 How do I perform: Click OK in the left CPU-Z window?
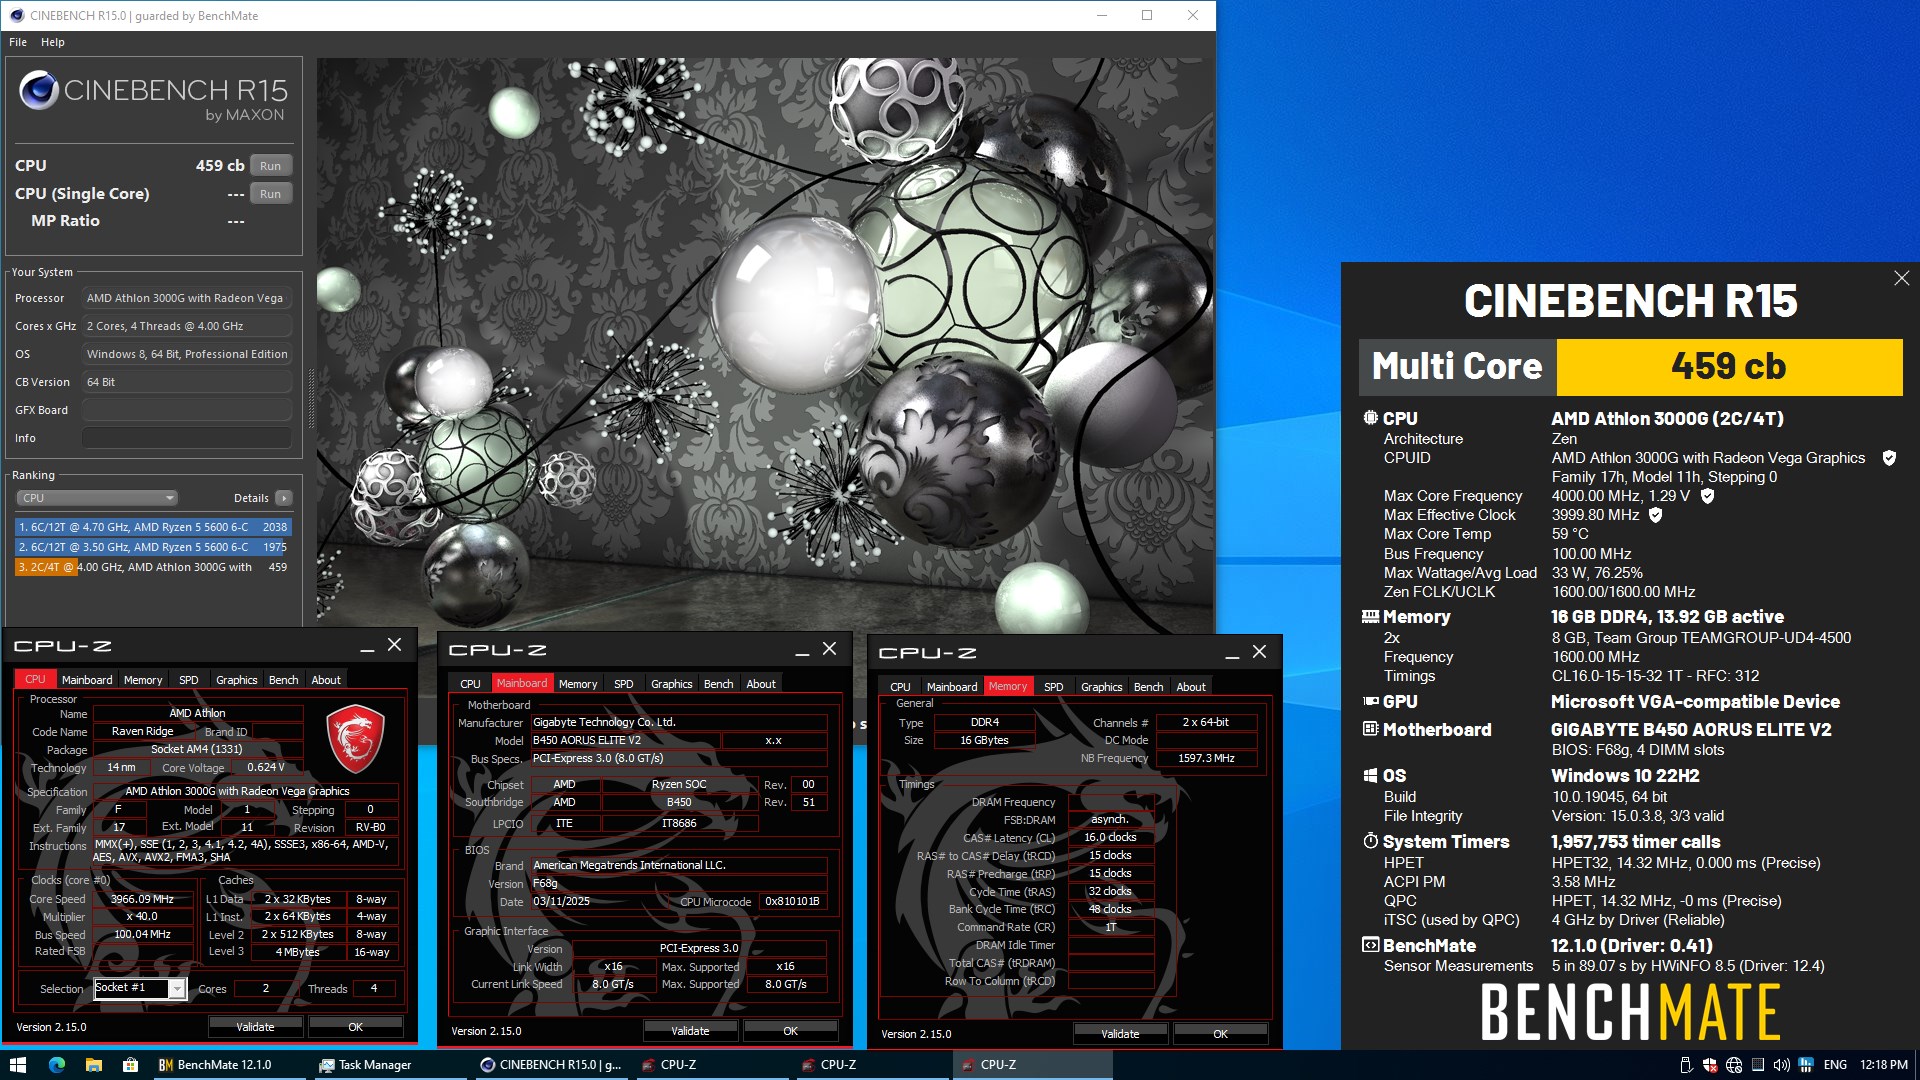point(355,1027)
